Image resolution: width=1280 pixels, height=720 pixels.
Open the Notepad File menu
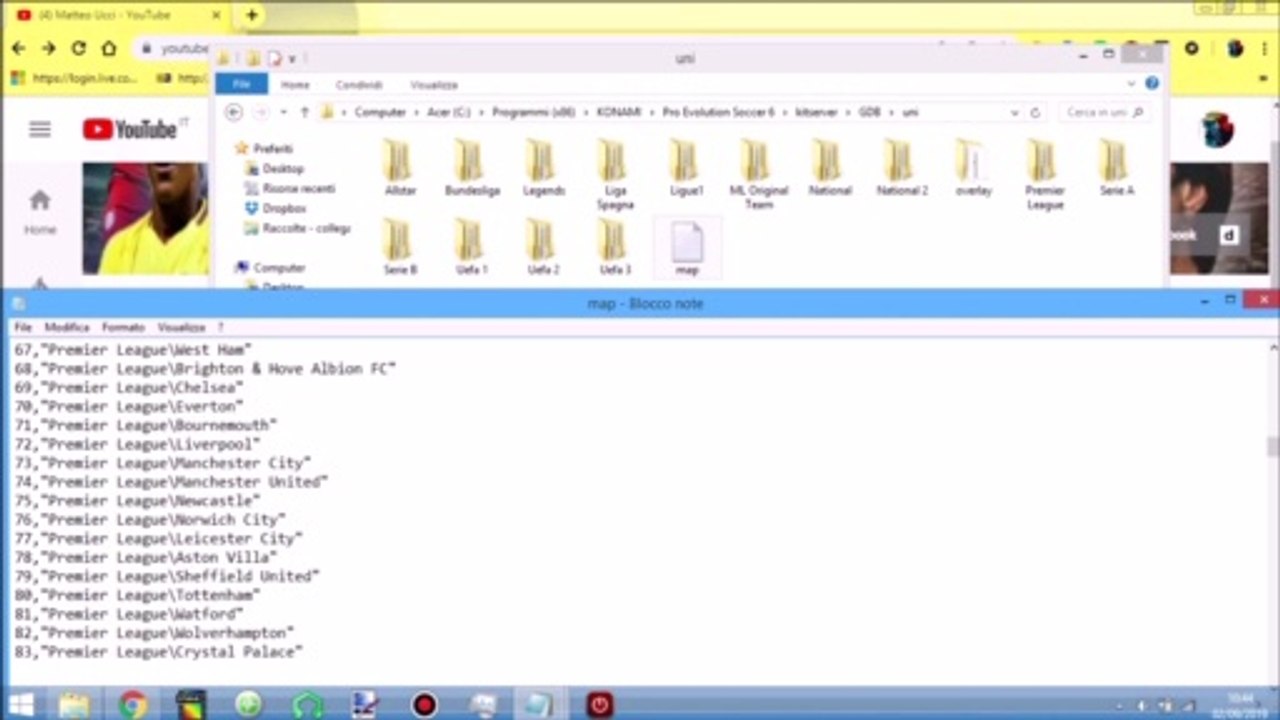[x=23, y=327]
